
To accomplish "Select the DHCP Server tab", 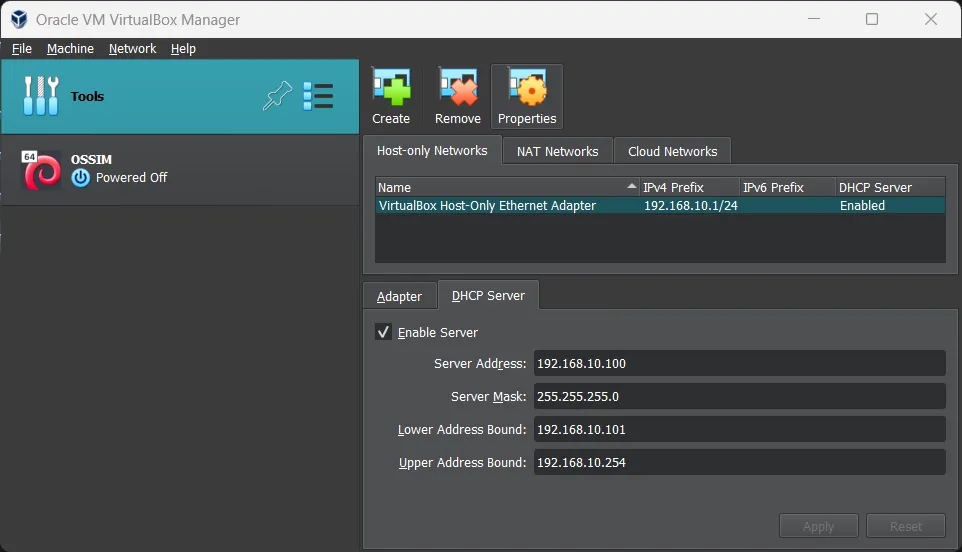I will tap(488, 296).
